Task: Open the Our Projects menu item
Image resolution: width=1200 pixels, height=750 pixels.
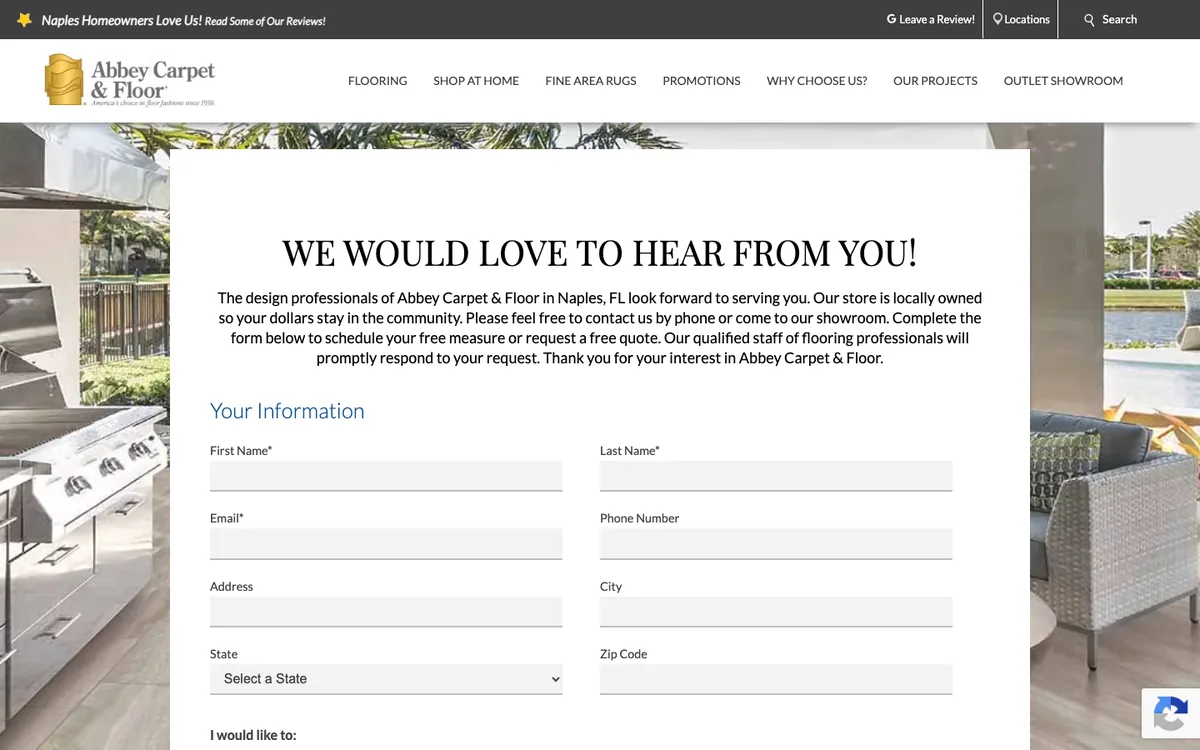Action: point(935,81)
